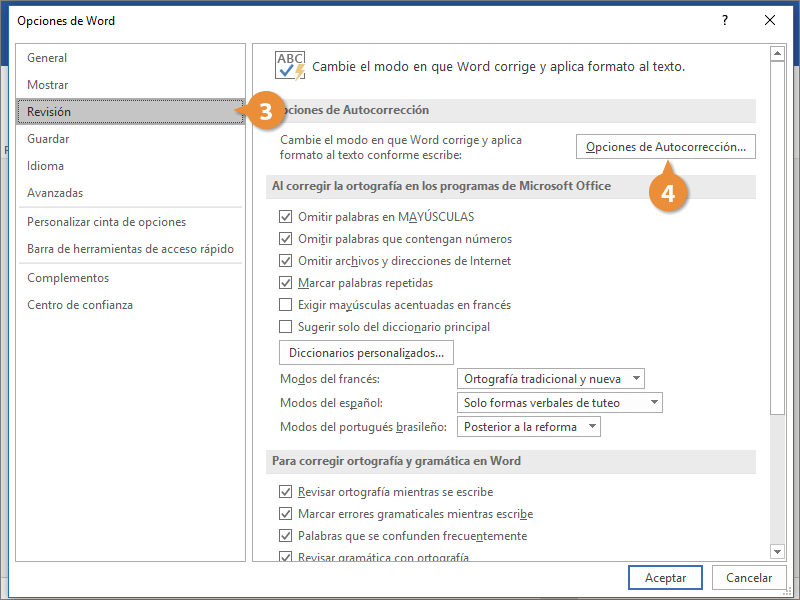800x600 pixels.
Task: Open the Modos del francés dropdown
Action: point(550,379)
